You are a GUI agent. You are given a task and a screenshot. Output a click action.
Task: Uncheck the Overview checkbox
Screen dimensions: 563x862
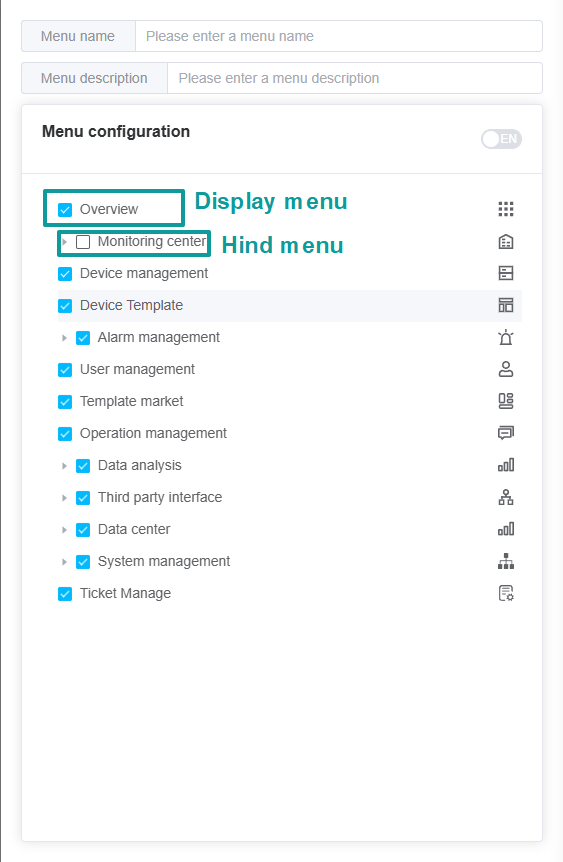tap(65, 210)
